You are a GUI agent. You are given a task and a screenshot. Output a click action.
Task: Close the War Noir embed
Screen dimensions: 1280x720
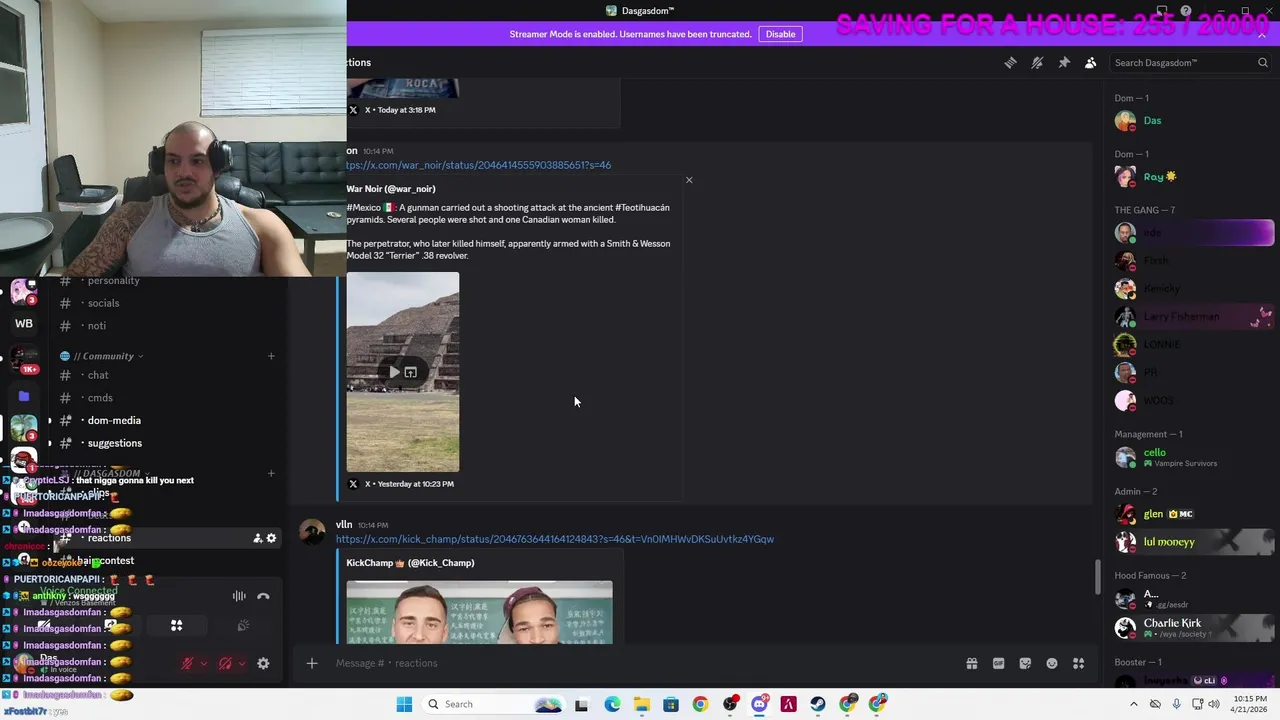tap(689, 180)
